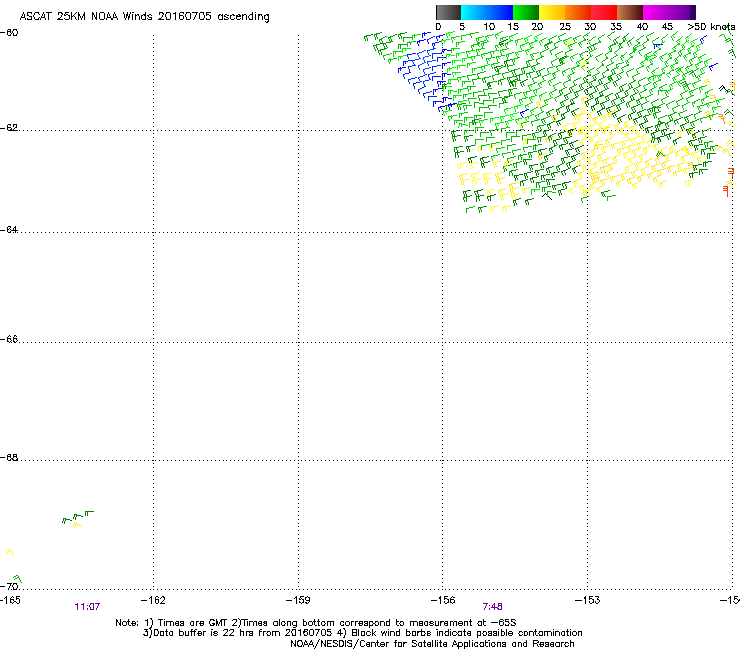Image resolution: width=740 pixels, height=650 pixels.
Task: Select the gray 0-5 knots color segment
Action: (448, 12)
